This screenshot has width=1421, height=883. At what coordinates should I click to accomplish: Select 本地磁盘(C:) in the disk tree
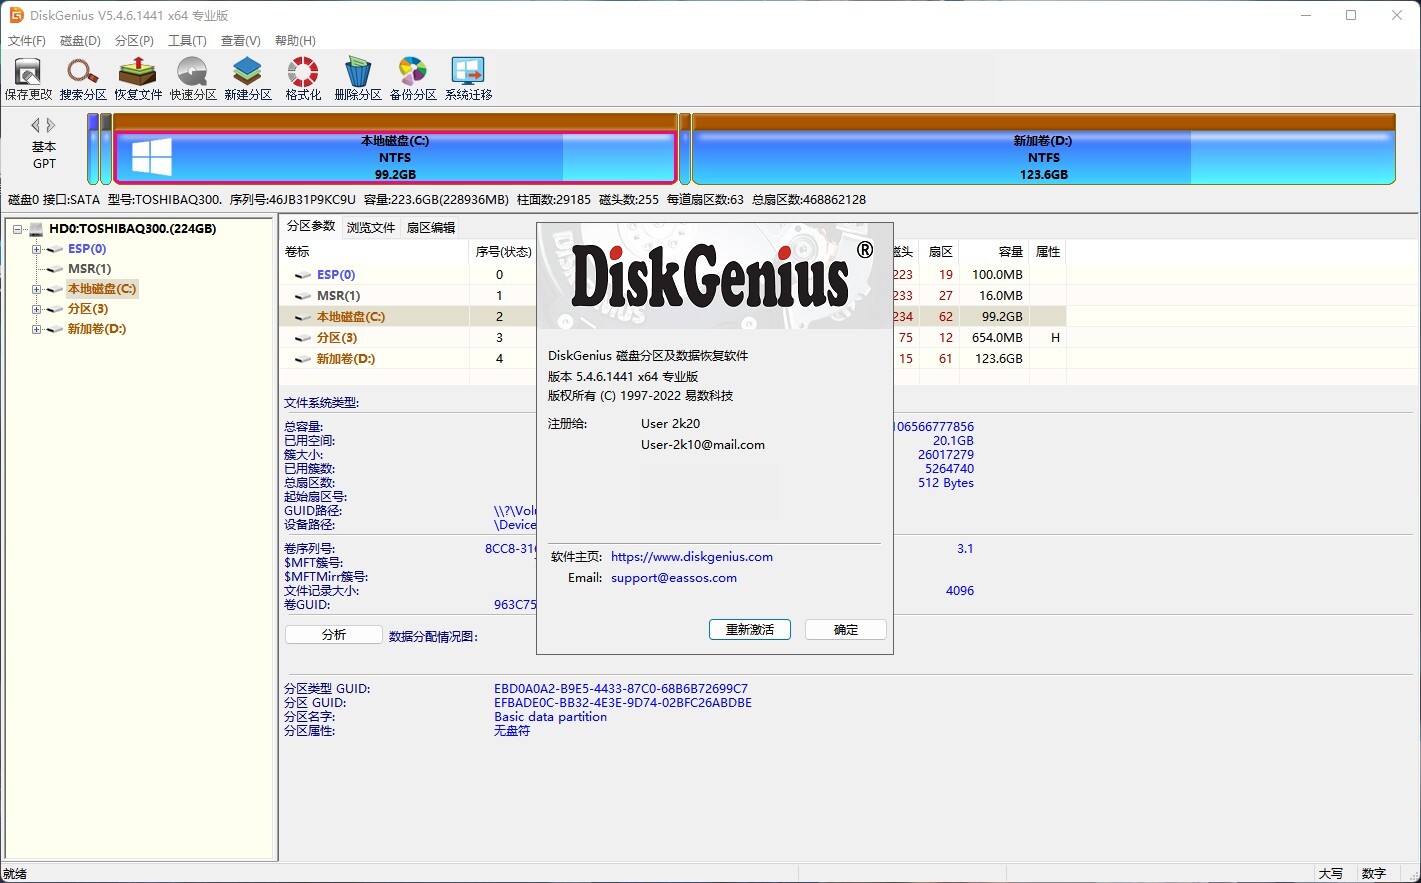pyautogui.click(x=102, y=289)
